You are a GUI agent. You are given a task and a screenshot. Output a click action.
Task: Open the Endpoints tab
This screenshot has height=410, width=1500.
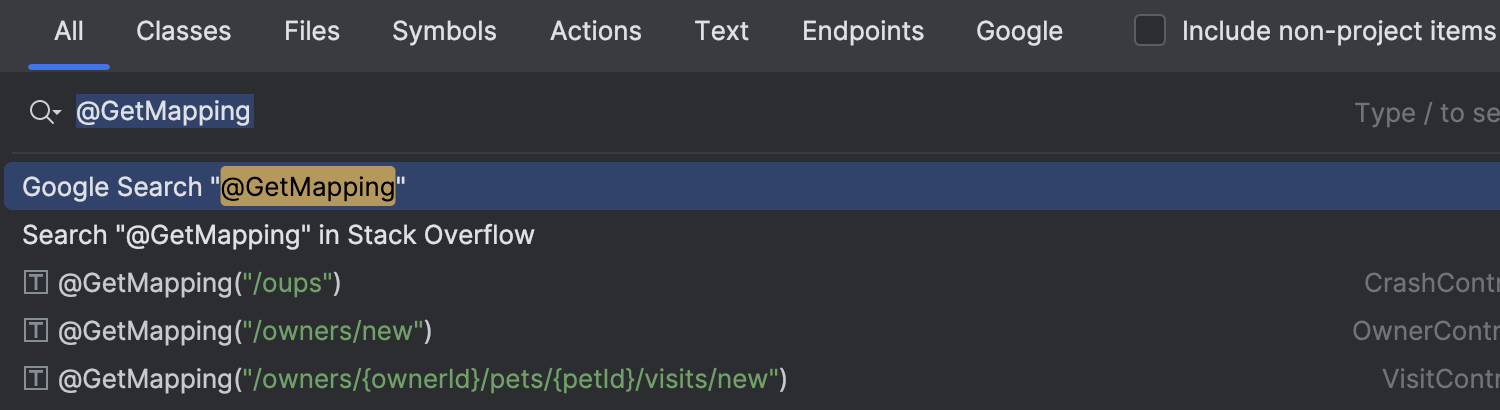pyautogui.click(x=863, y=31)
